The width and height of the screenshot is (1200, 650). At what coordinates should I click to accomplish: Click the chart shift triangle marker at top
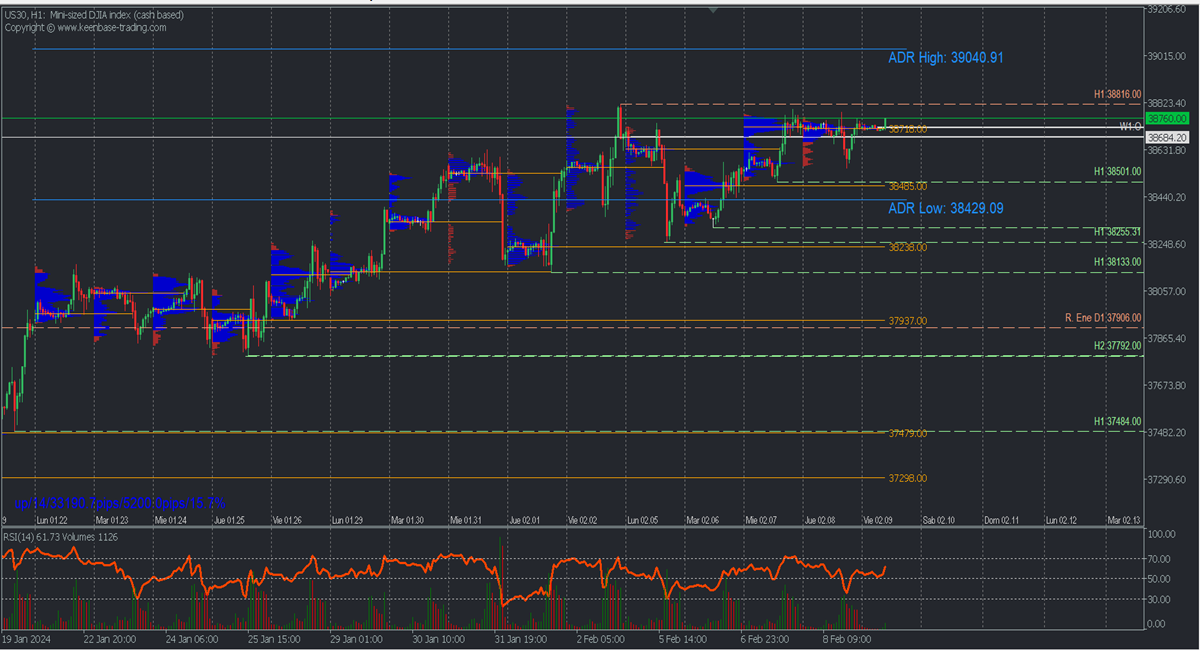713,9
